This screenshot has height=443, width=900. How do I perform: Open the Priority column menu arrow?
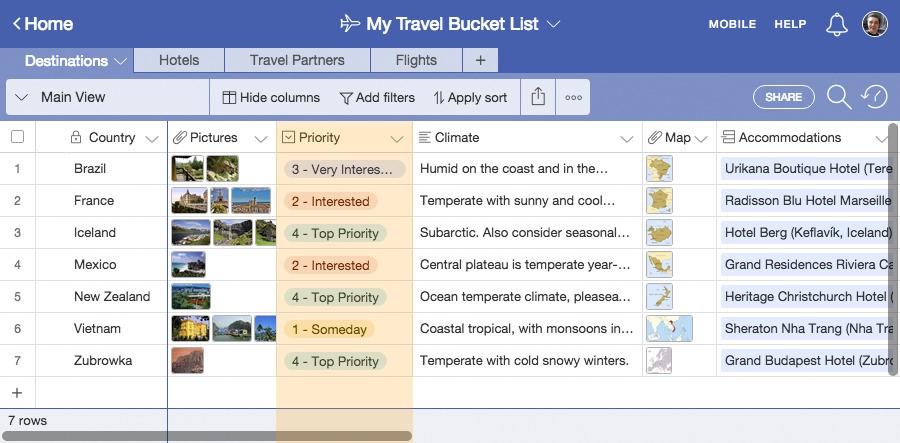397,138
